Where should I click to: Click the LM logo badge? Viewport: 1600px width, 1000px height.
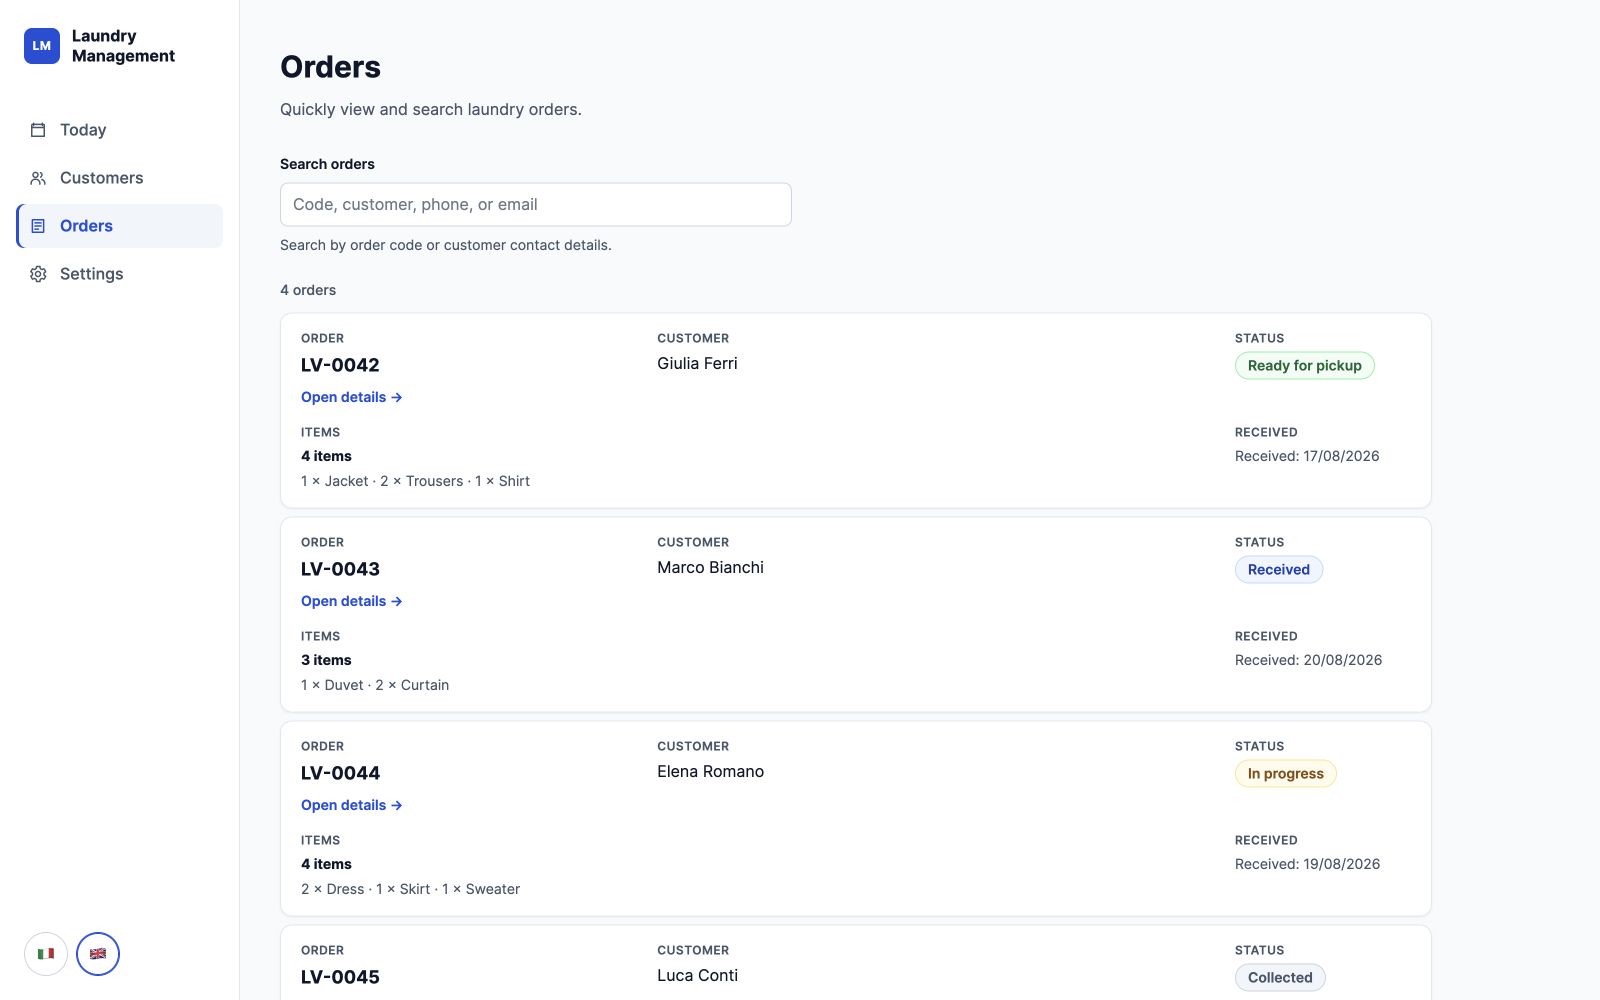[42, 46]
